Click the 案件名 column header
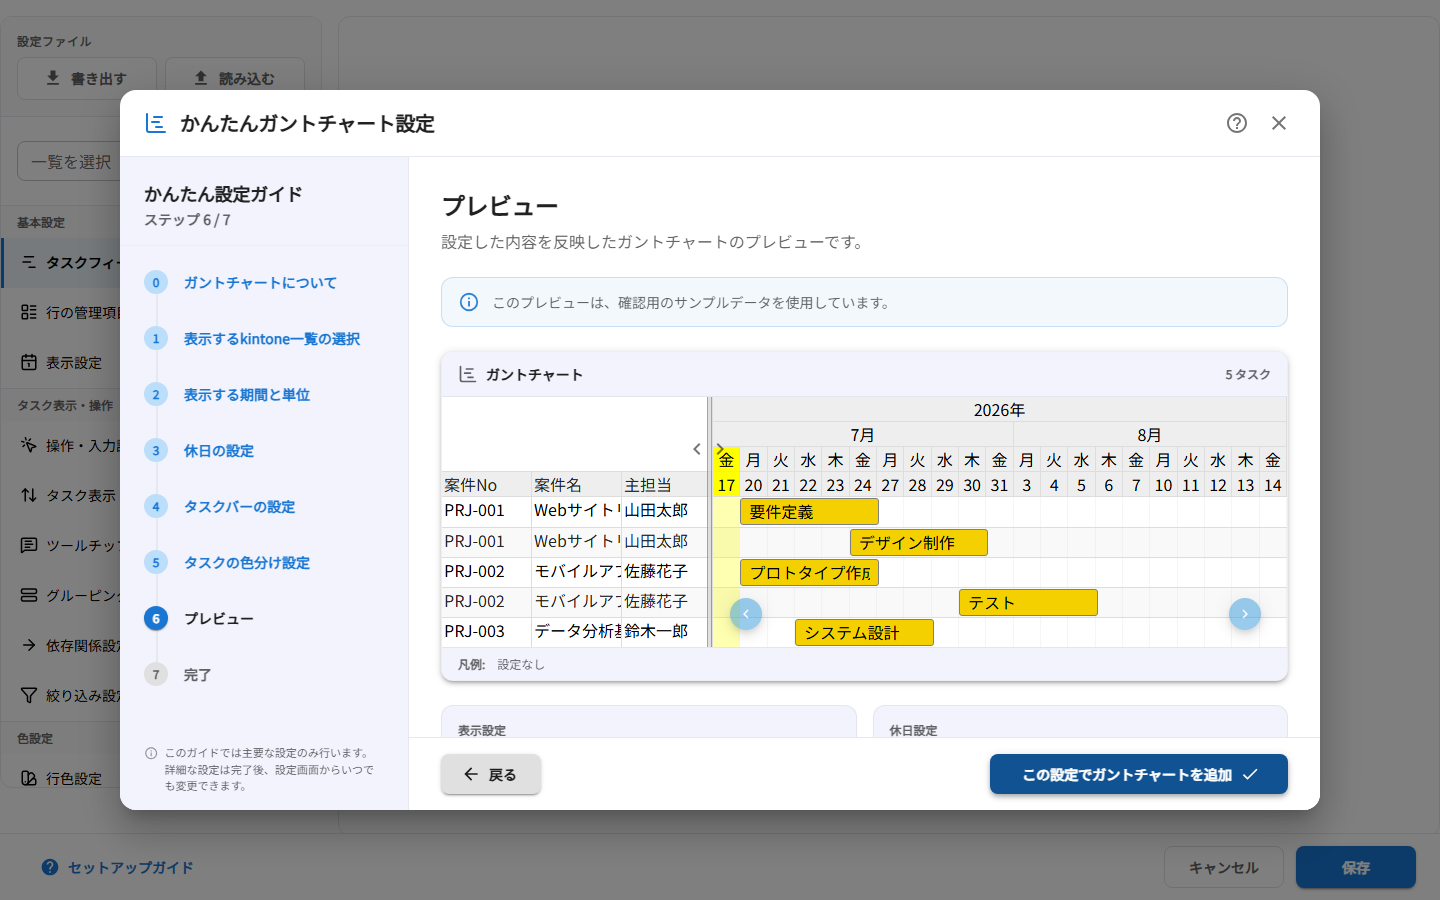The image size is (1440, 900). click(x=576, y=485)
